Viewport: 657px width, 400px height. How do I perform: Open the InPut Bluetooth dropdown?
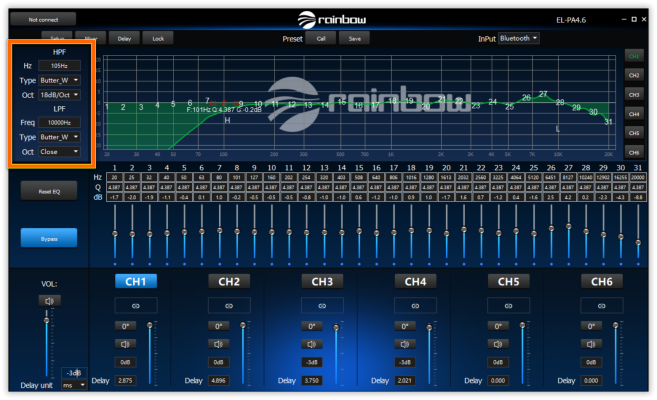[x=519, y=38]
